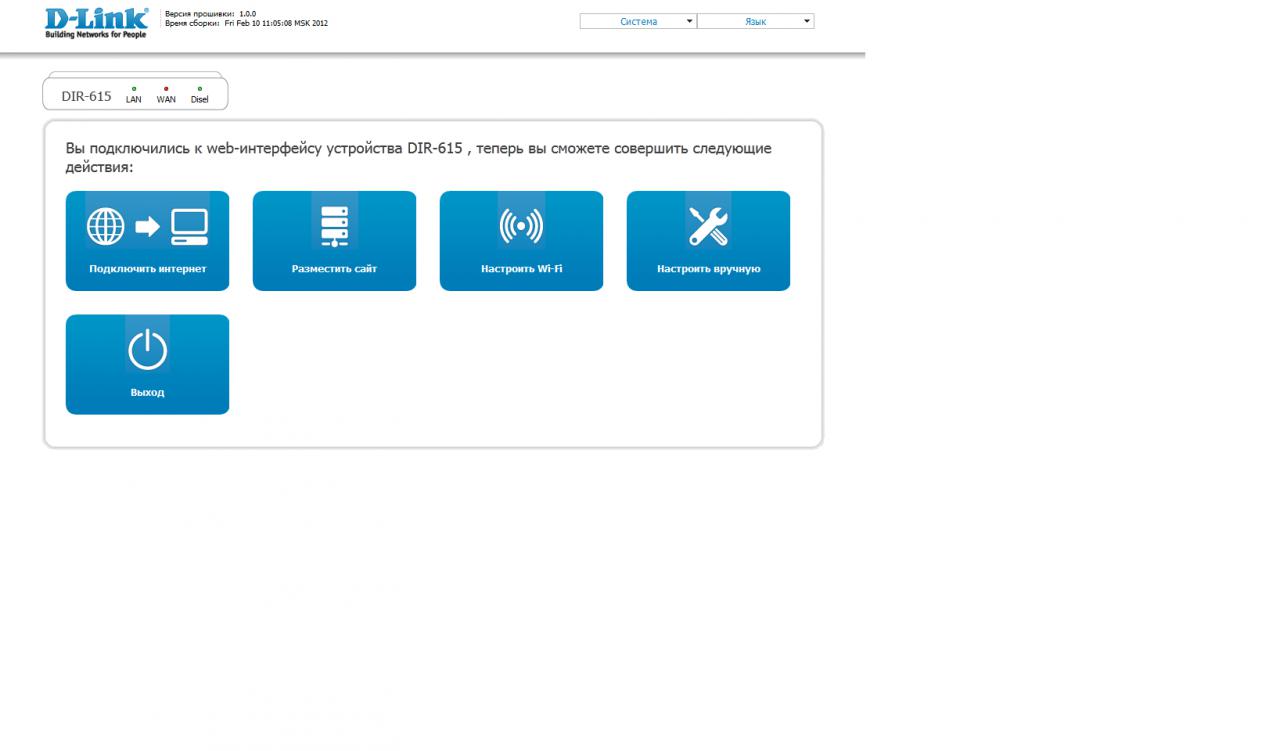Screen dimensions: 1280x751
Task: Launch the Настроить Wi-Fi wireless setup tile
Action: point(521,241)
